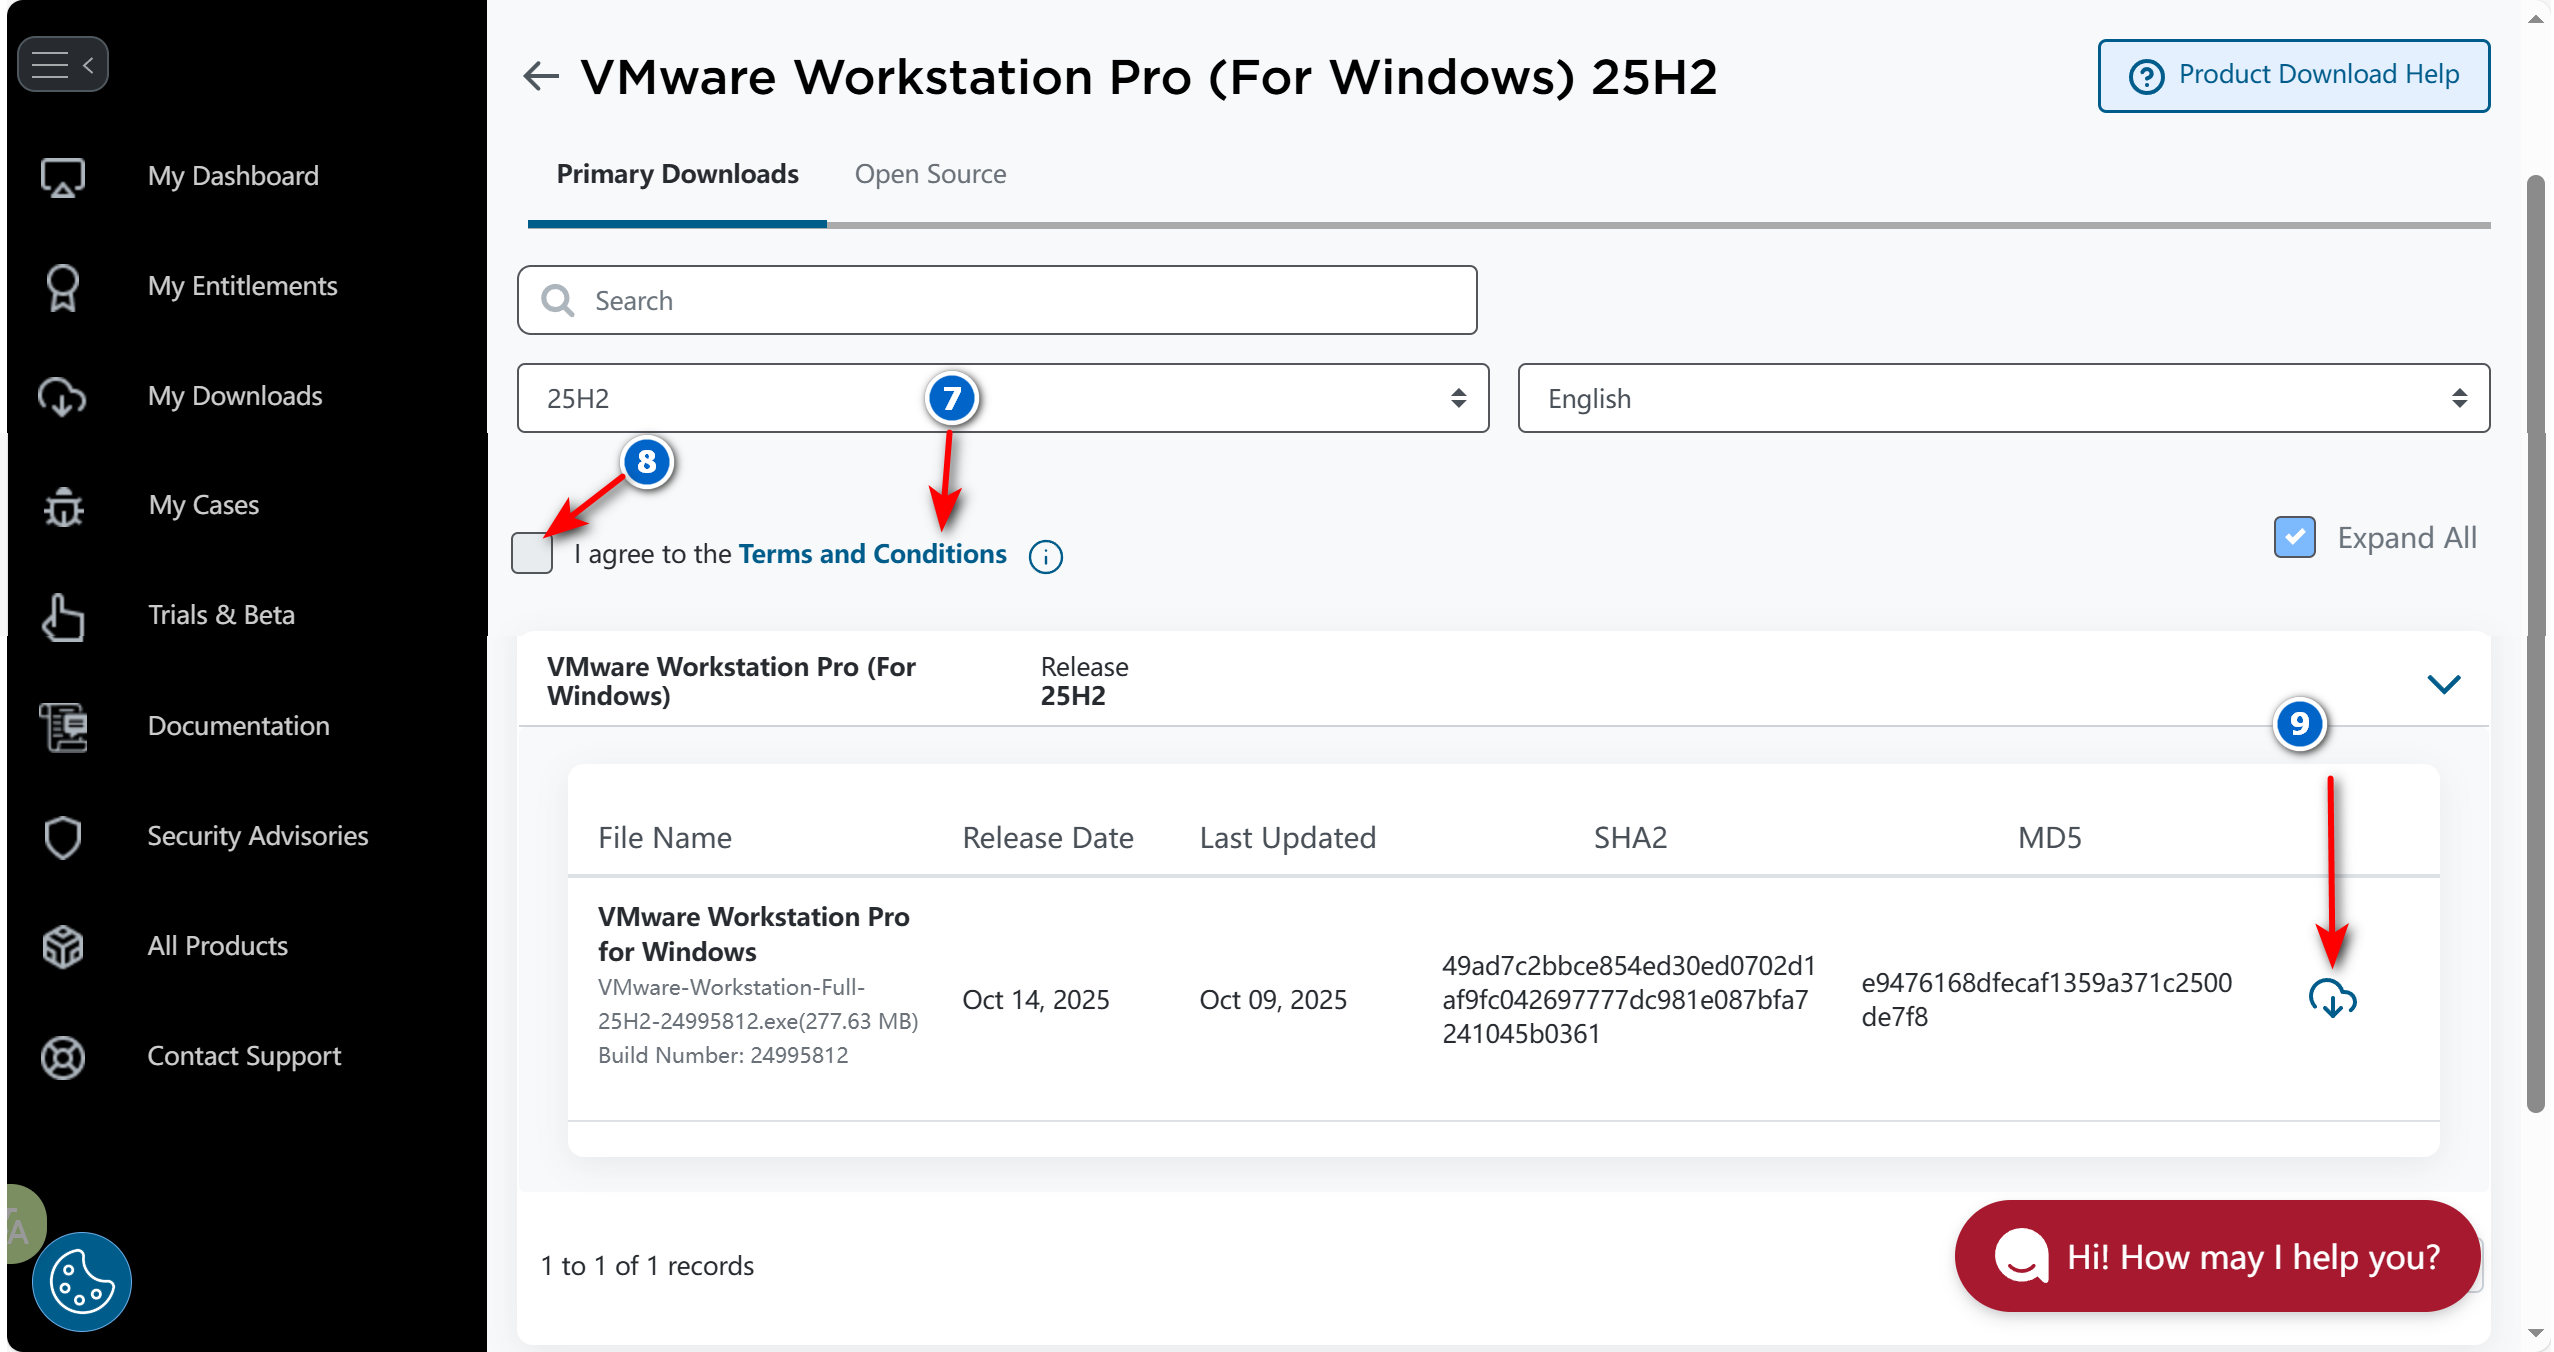This screenshot has width=2554, height=1352.
Task: Open the Terms and Conditions link
Action: coord(872,554)
